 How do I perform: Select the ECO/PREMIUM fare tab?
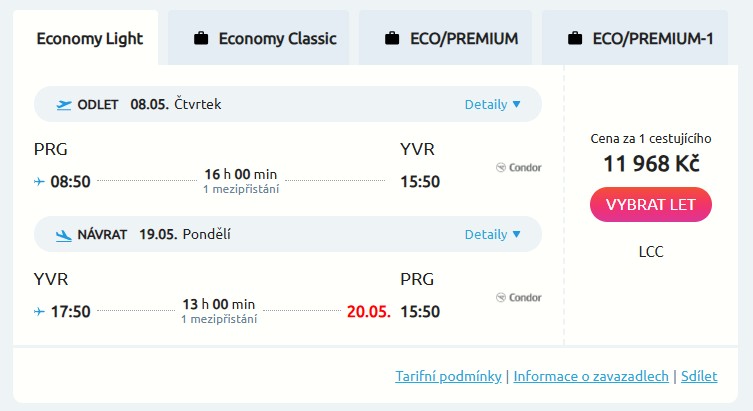click(464, 39)
